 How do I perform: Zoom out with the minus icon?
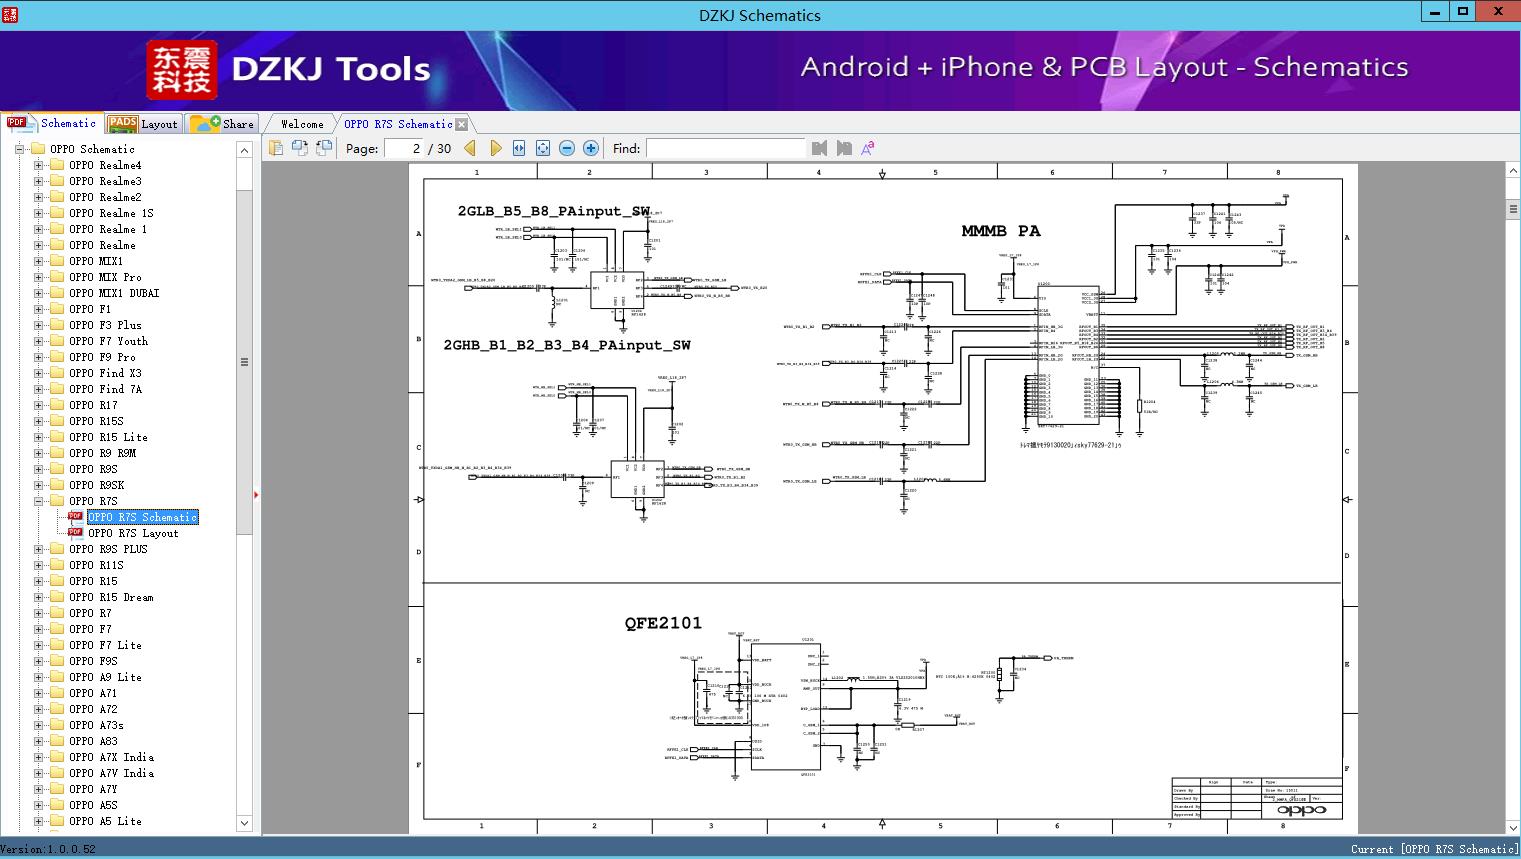coord(567,148)
